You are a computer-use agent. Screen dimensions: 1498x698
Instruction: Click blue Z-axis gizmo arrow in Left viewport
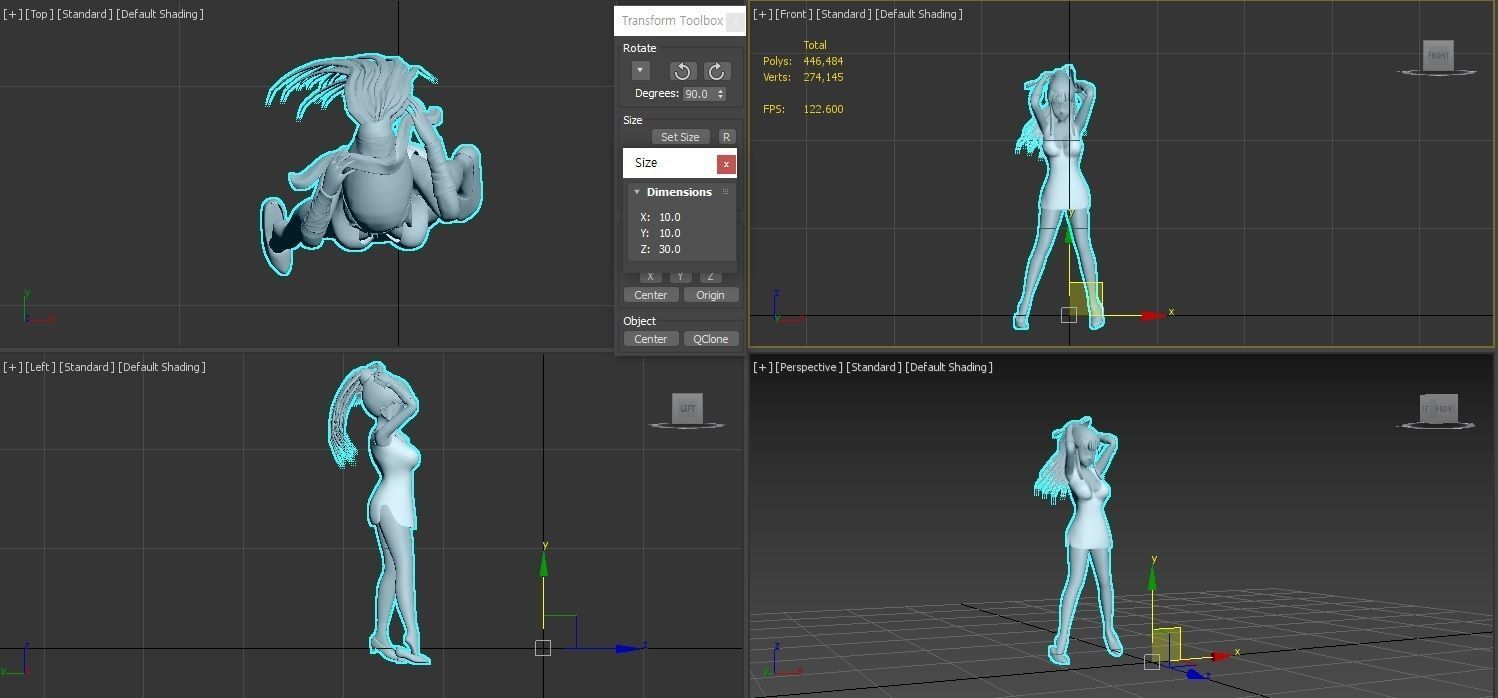[627, 648]
